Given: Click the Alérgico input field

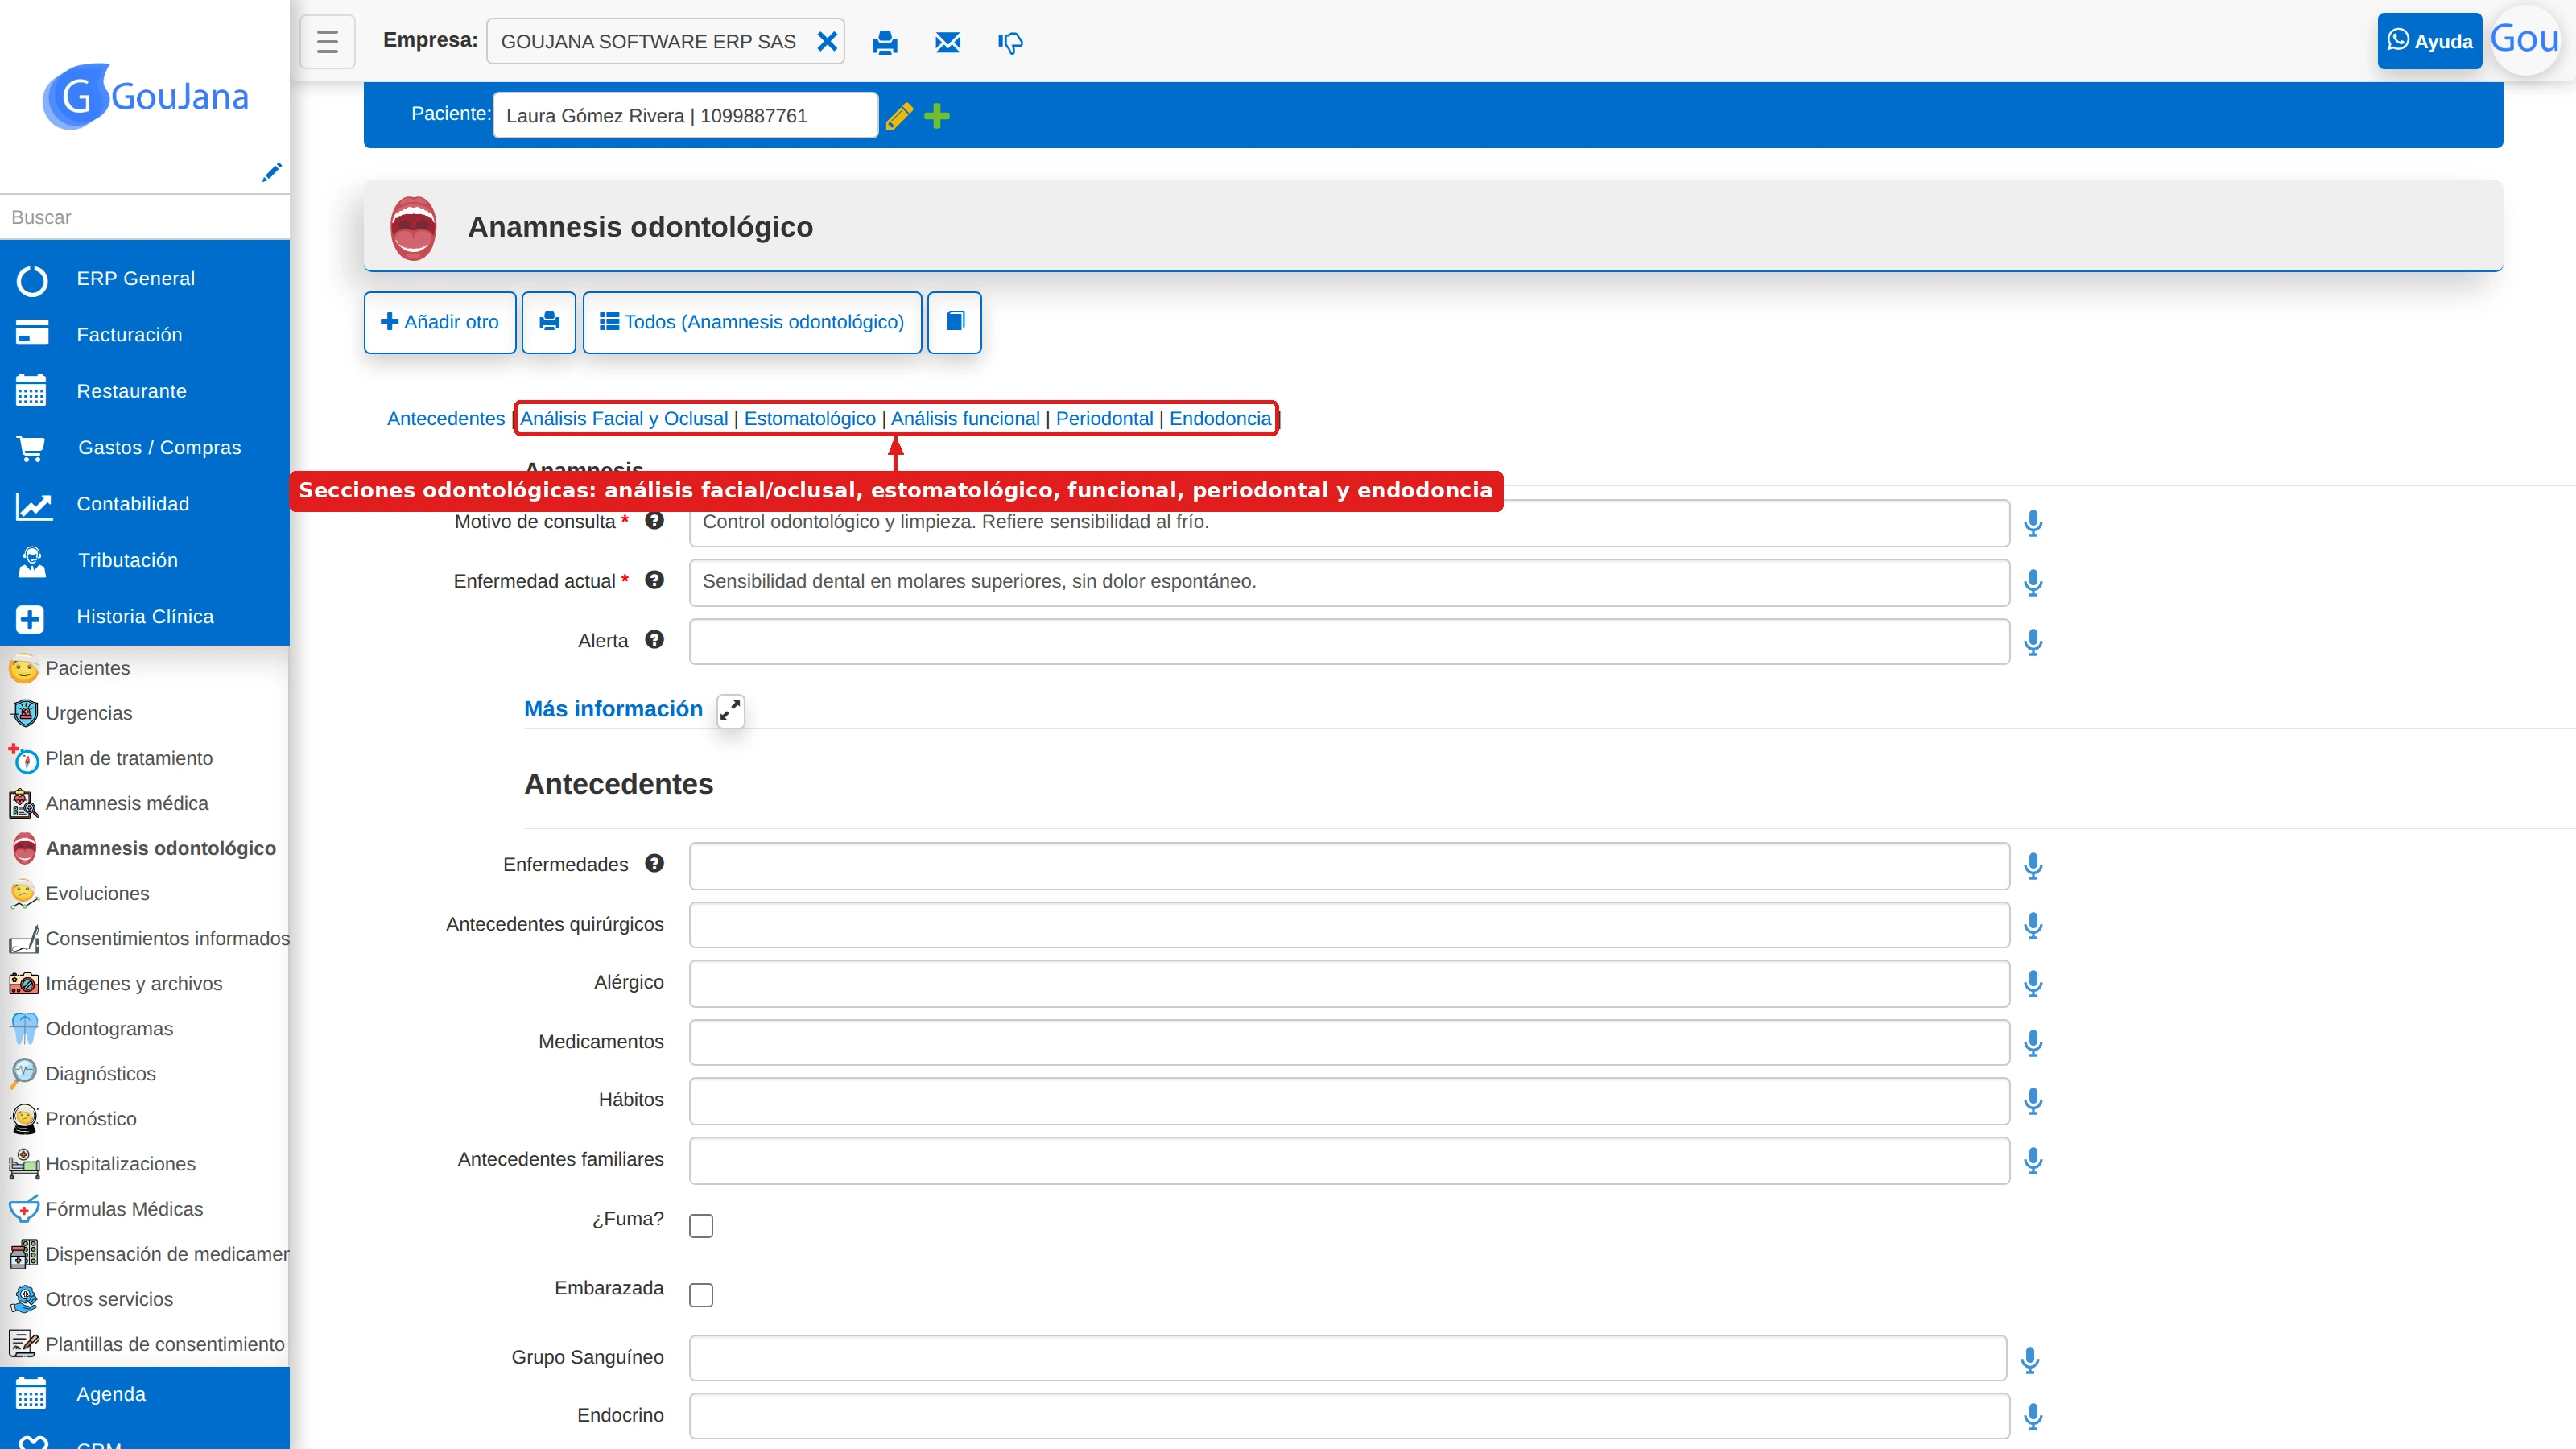Looking at the screenshot, I should tap(1349, 984).
